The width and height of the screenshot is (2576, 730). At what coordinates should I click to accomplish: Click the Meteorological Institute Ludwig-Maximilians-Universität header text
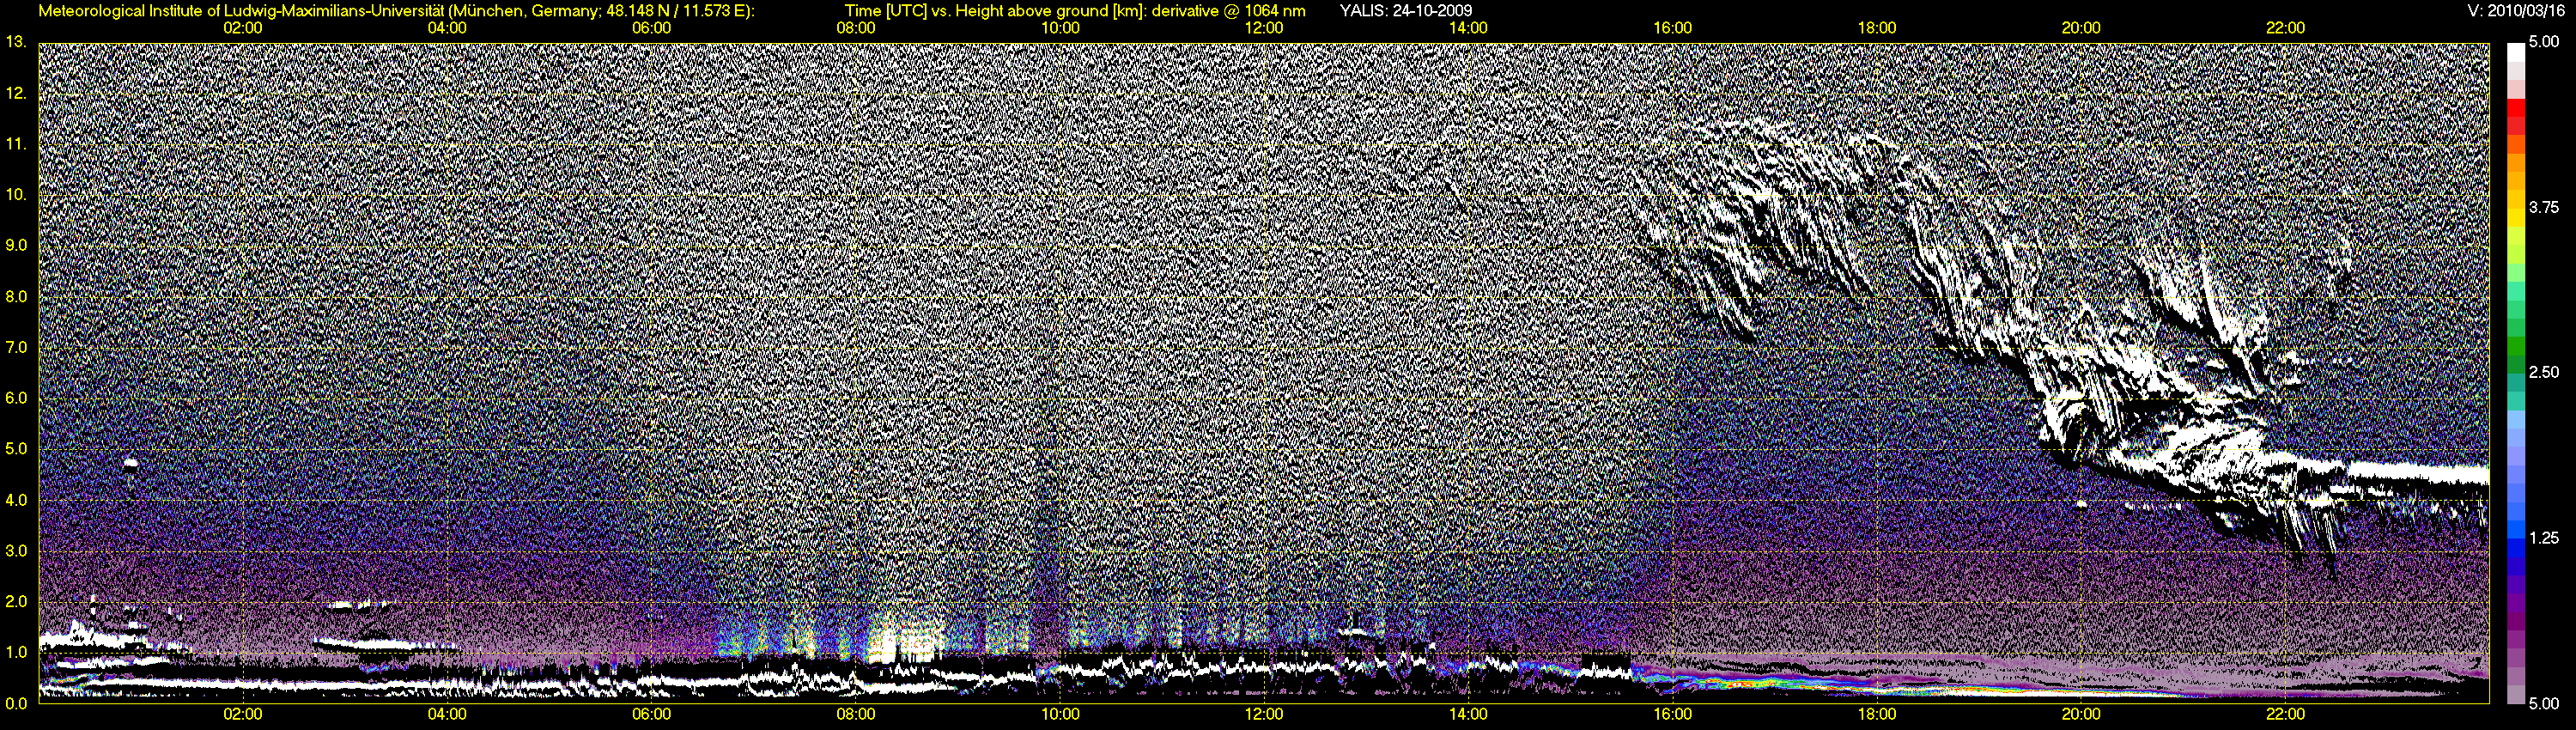pos(396,11)
